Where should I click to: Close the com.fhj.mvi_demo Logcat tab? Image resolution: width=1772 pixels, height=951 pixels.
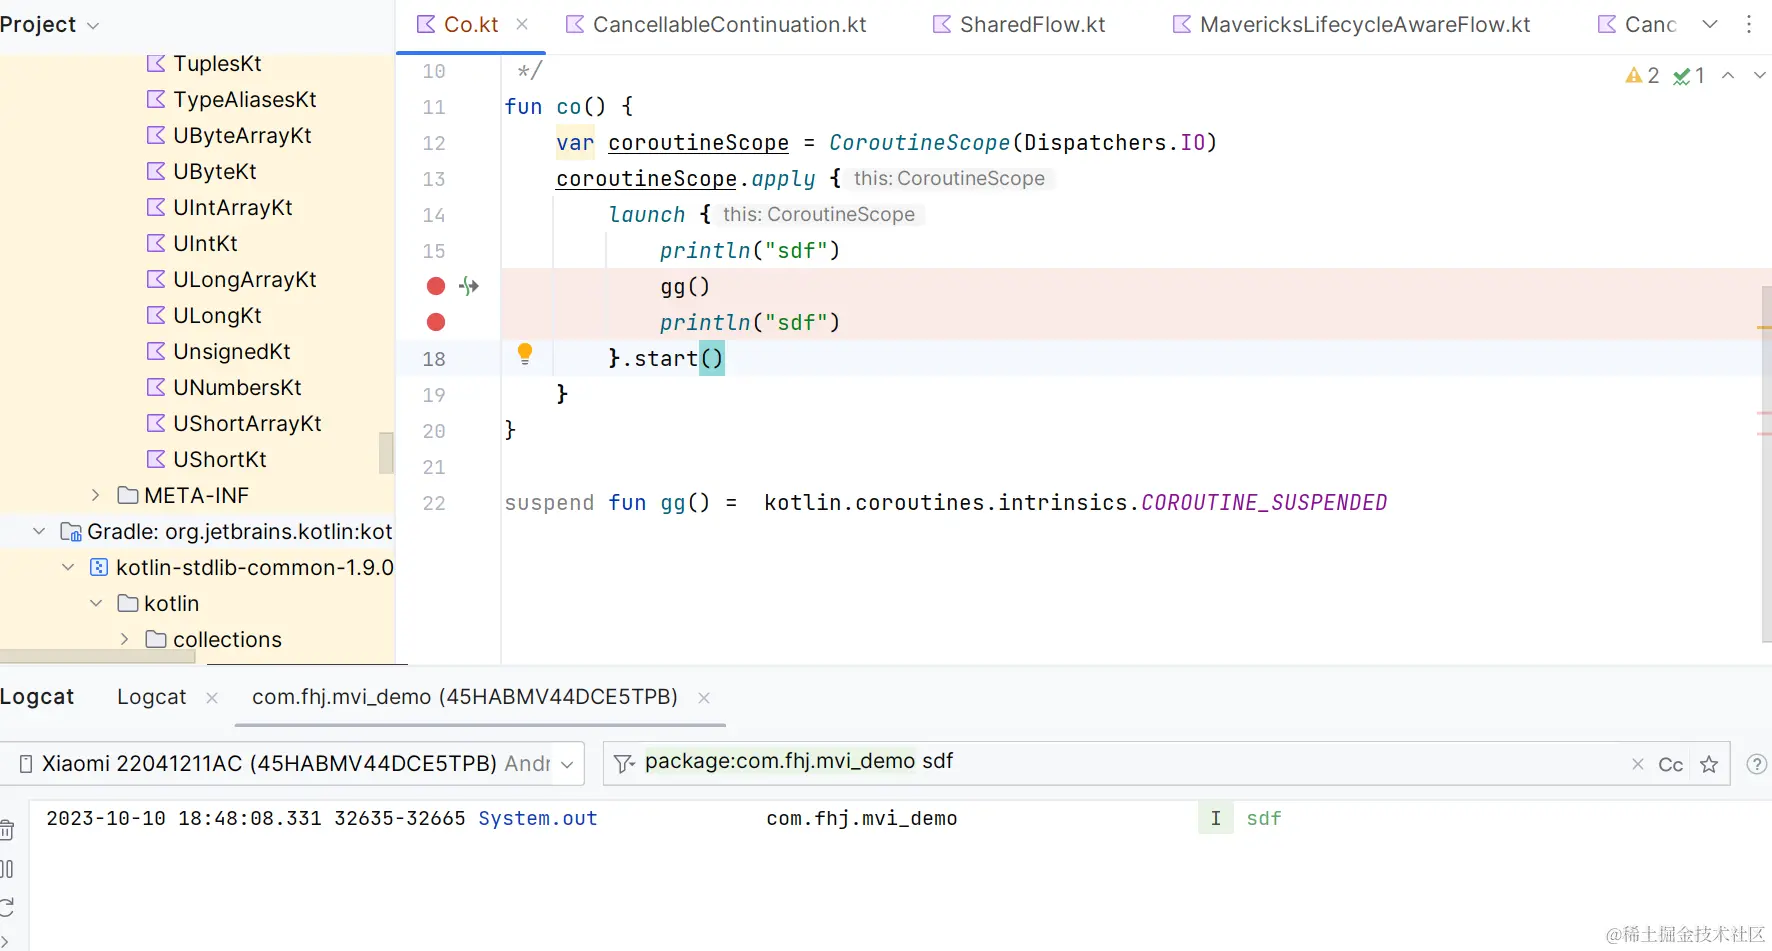[x=704, y=699]
